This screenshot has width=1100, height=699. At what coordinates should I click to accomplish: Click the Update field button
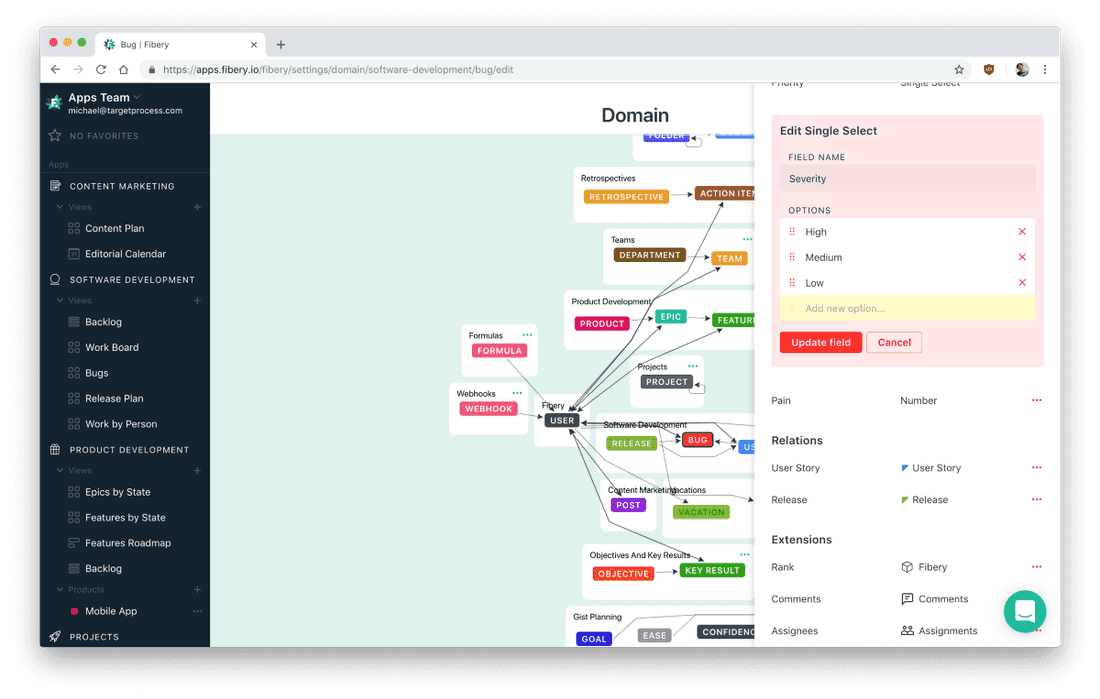(x=820, y=342)
